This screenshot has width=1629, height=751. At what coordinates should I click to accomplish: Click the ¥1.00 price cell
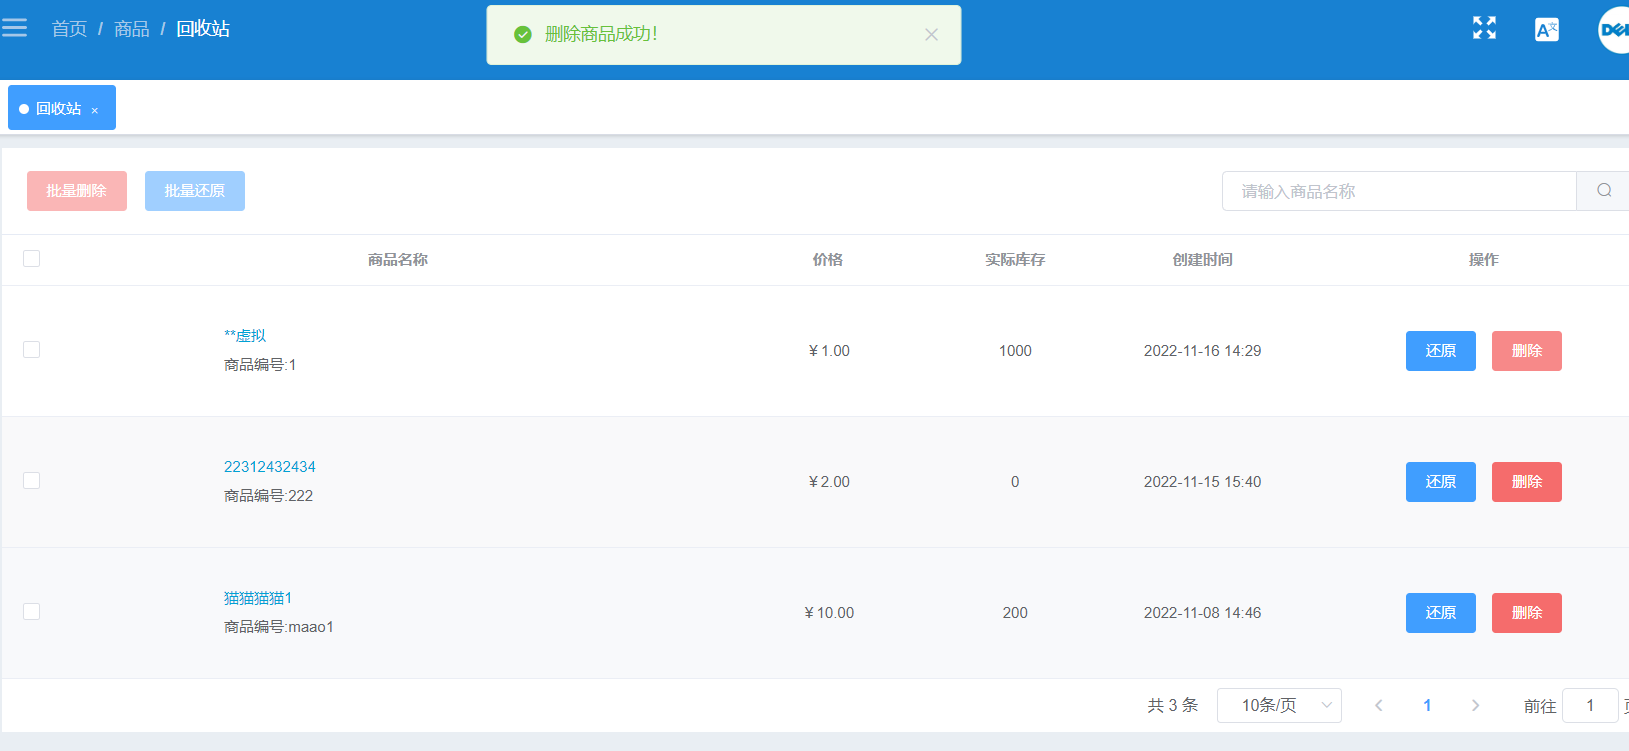829,351
